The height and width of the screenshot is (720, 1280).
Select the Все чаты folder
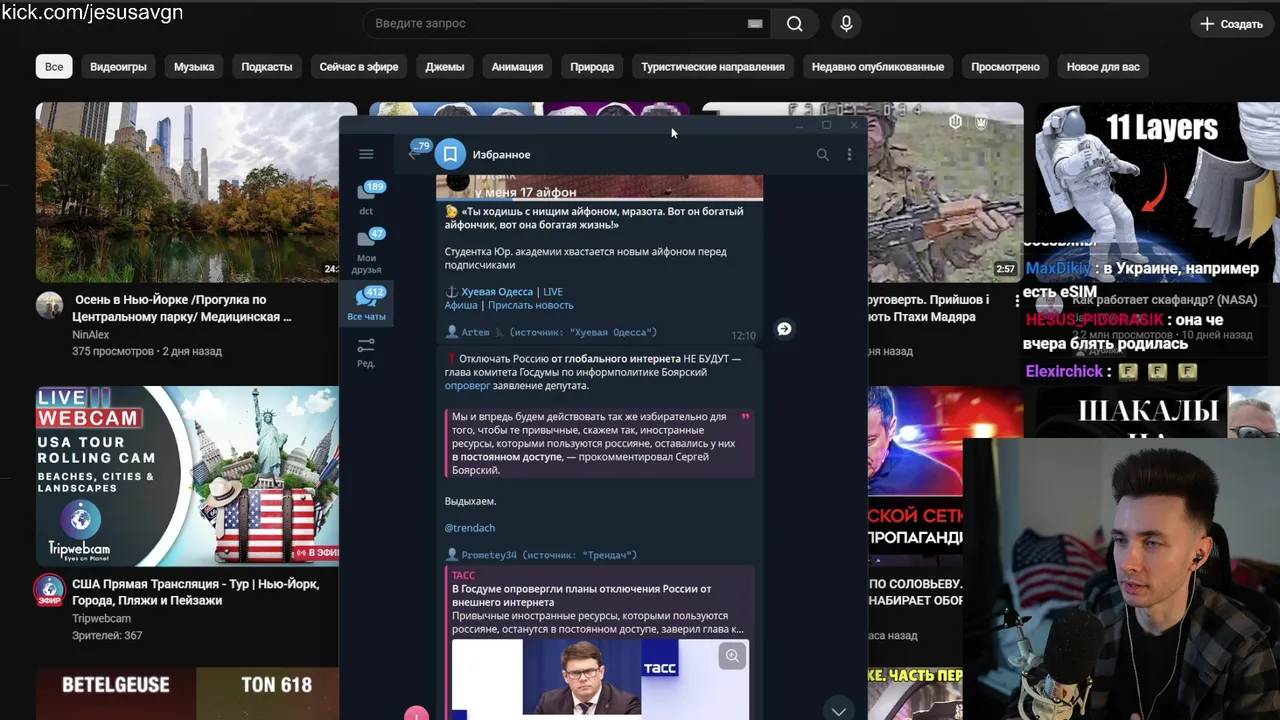point(366,303)
